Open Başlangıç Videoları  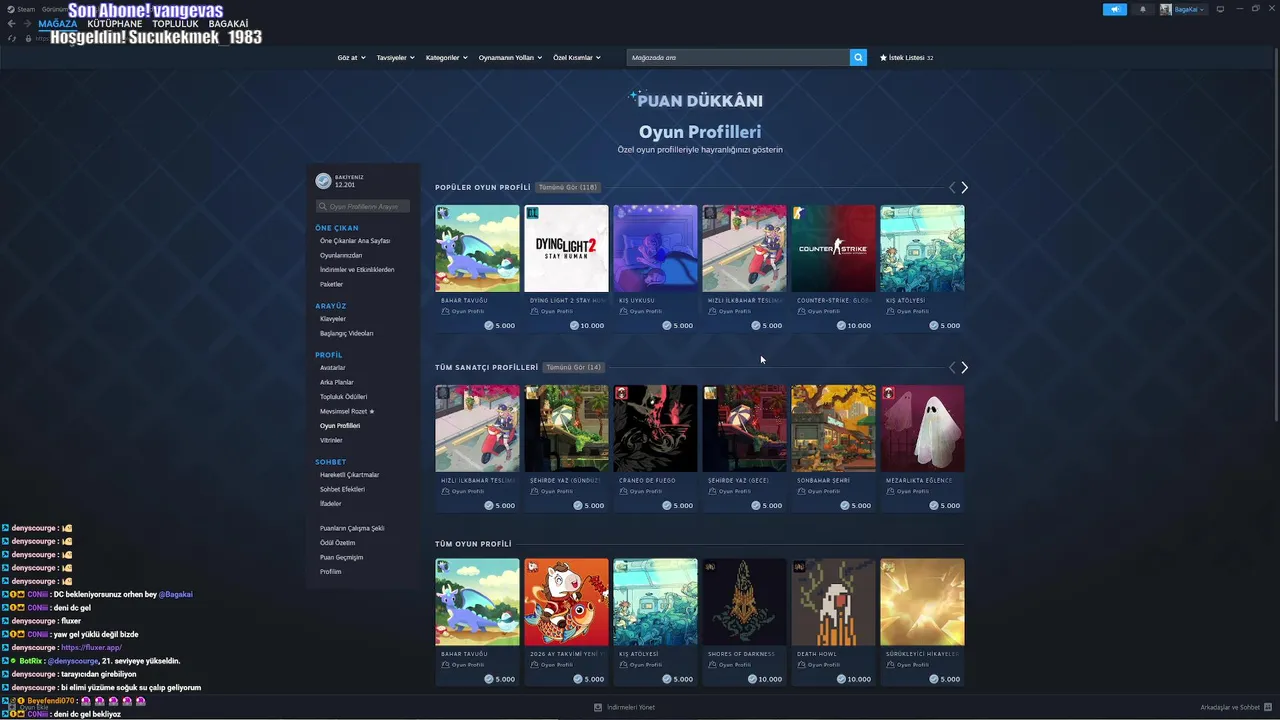[346, 333]
